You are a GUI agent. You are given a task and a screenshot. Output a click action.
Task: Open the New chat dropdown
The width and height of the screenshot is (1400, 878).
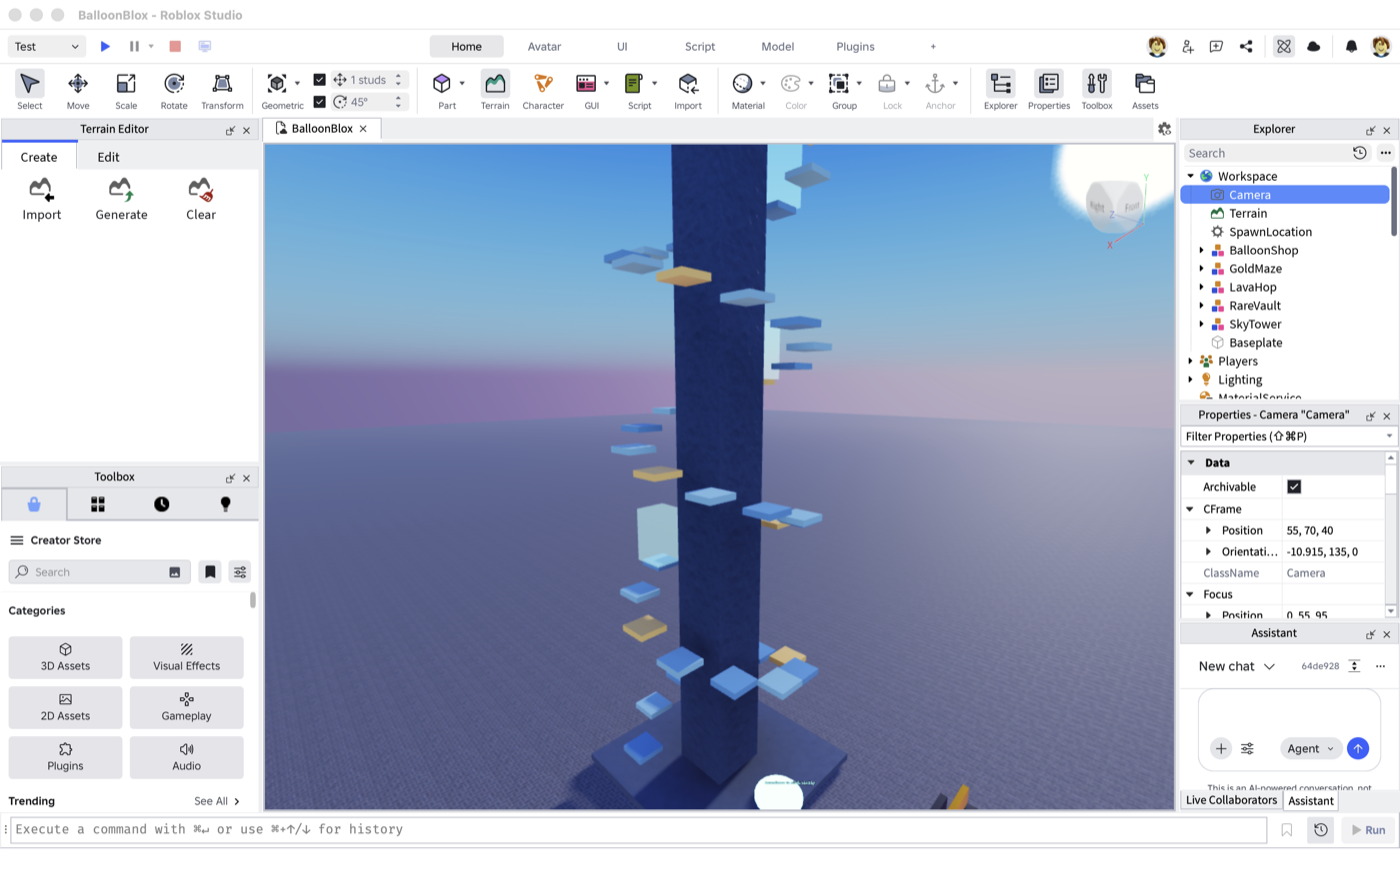1237,666
